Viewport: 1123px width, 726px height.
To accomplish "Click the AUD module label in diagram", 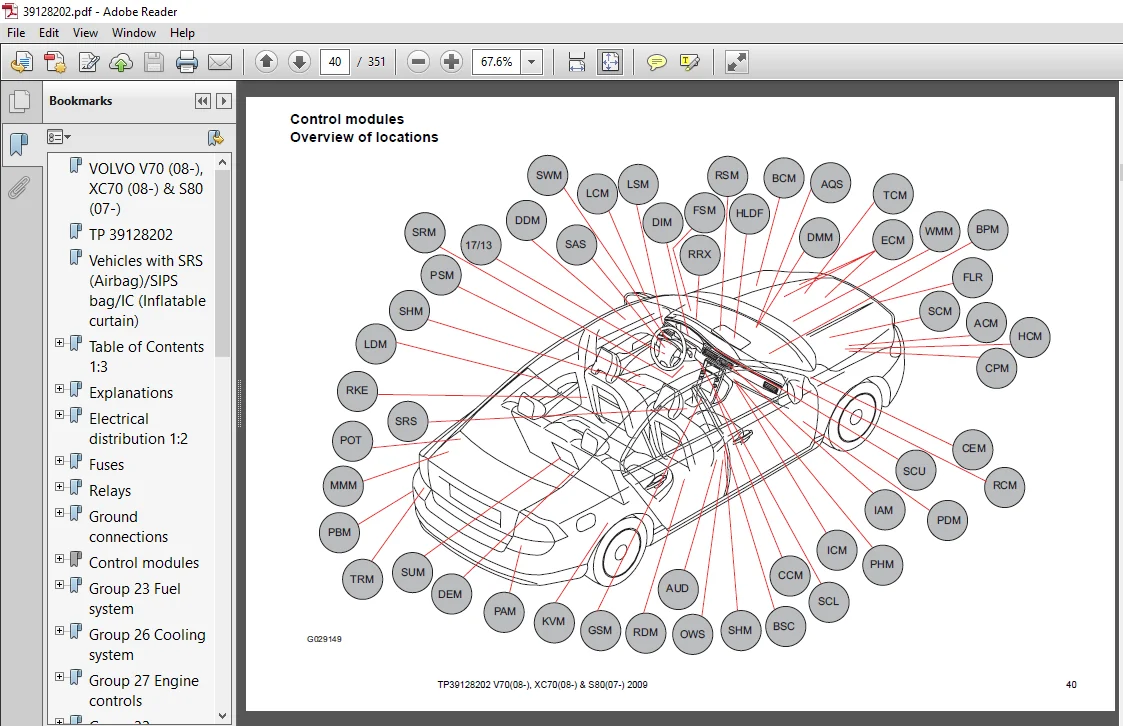I will [x=677, y=589].
